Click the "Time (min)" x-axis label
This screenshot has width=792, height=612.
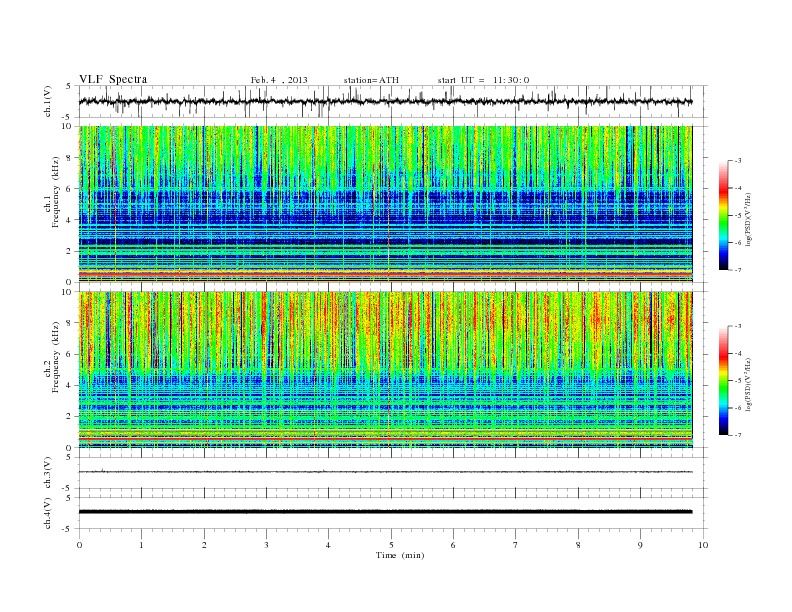(x=400, y=555)
